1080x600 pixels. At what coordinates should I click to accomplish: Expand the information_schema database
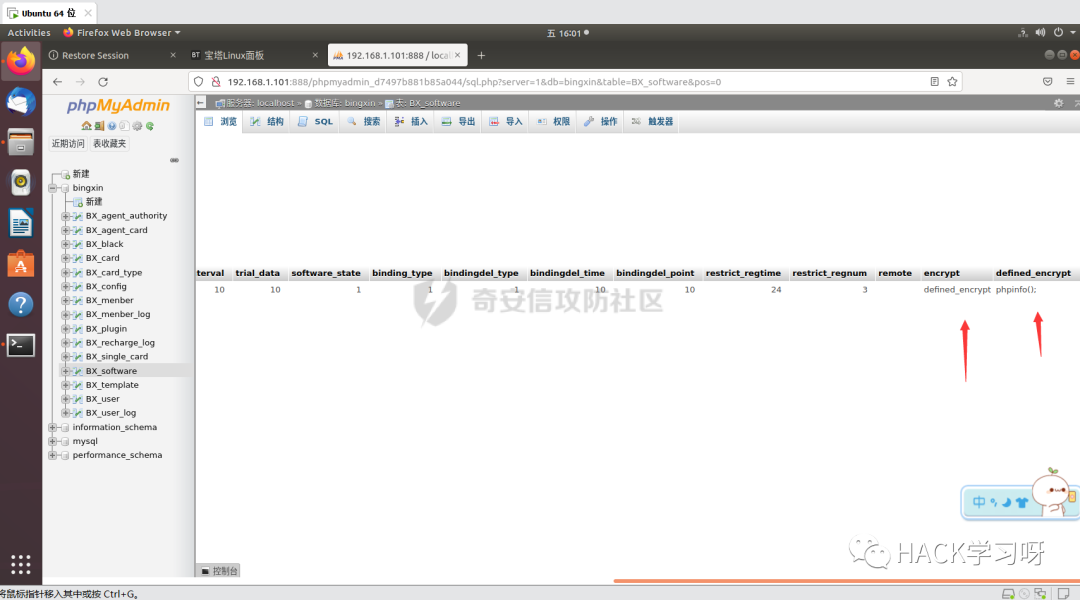[x=53, y=427]
